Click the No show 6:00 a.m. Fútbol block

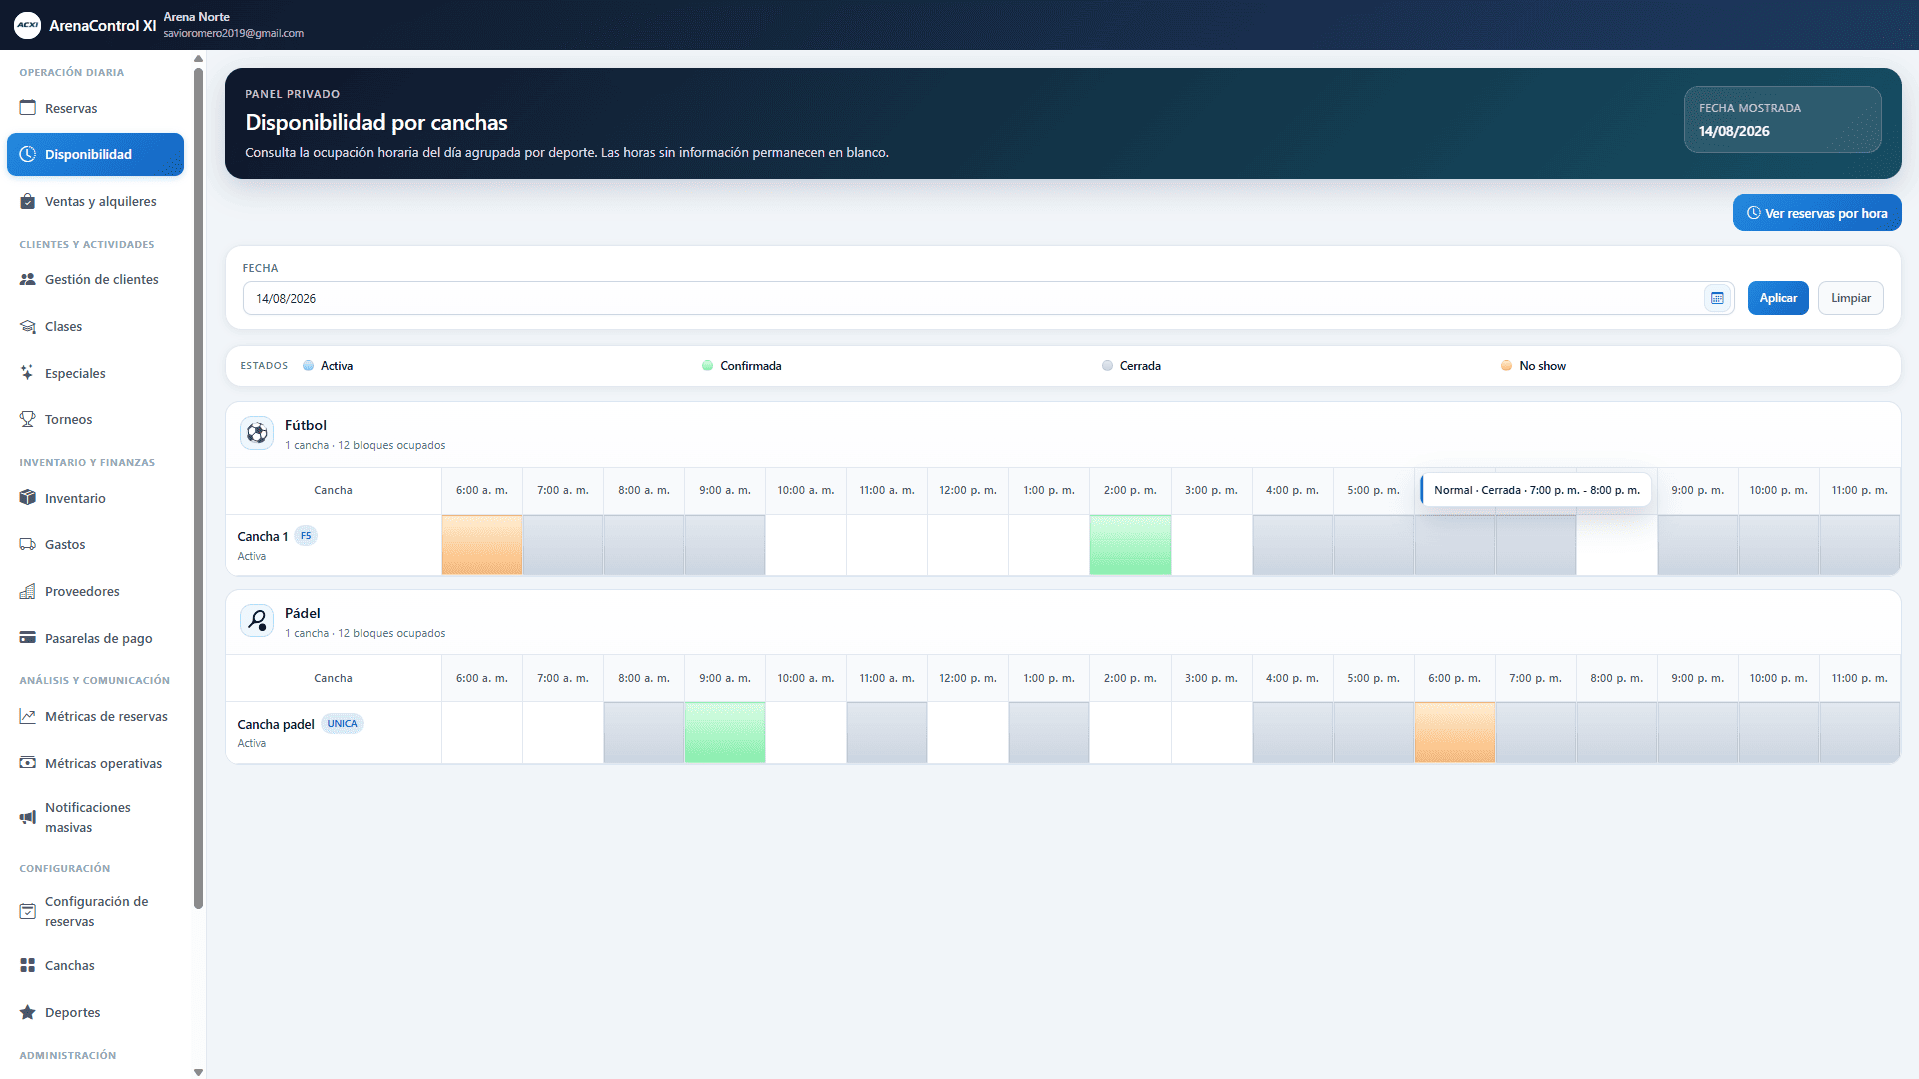pyautogui.click(x=482, y=545)
